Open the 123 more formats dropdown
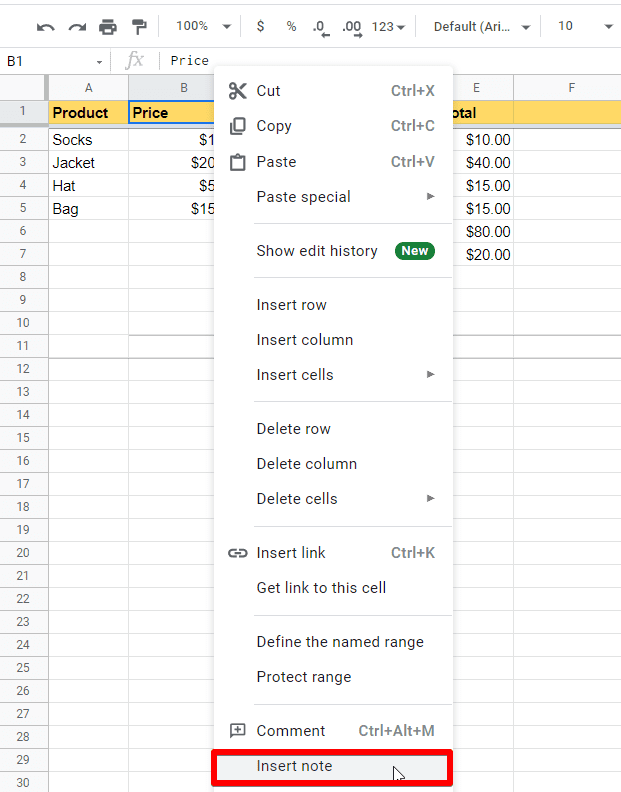 (388, 26)
